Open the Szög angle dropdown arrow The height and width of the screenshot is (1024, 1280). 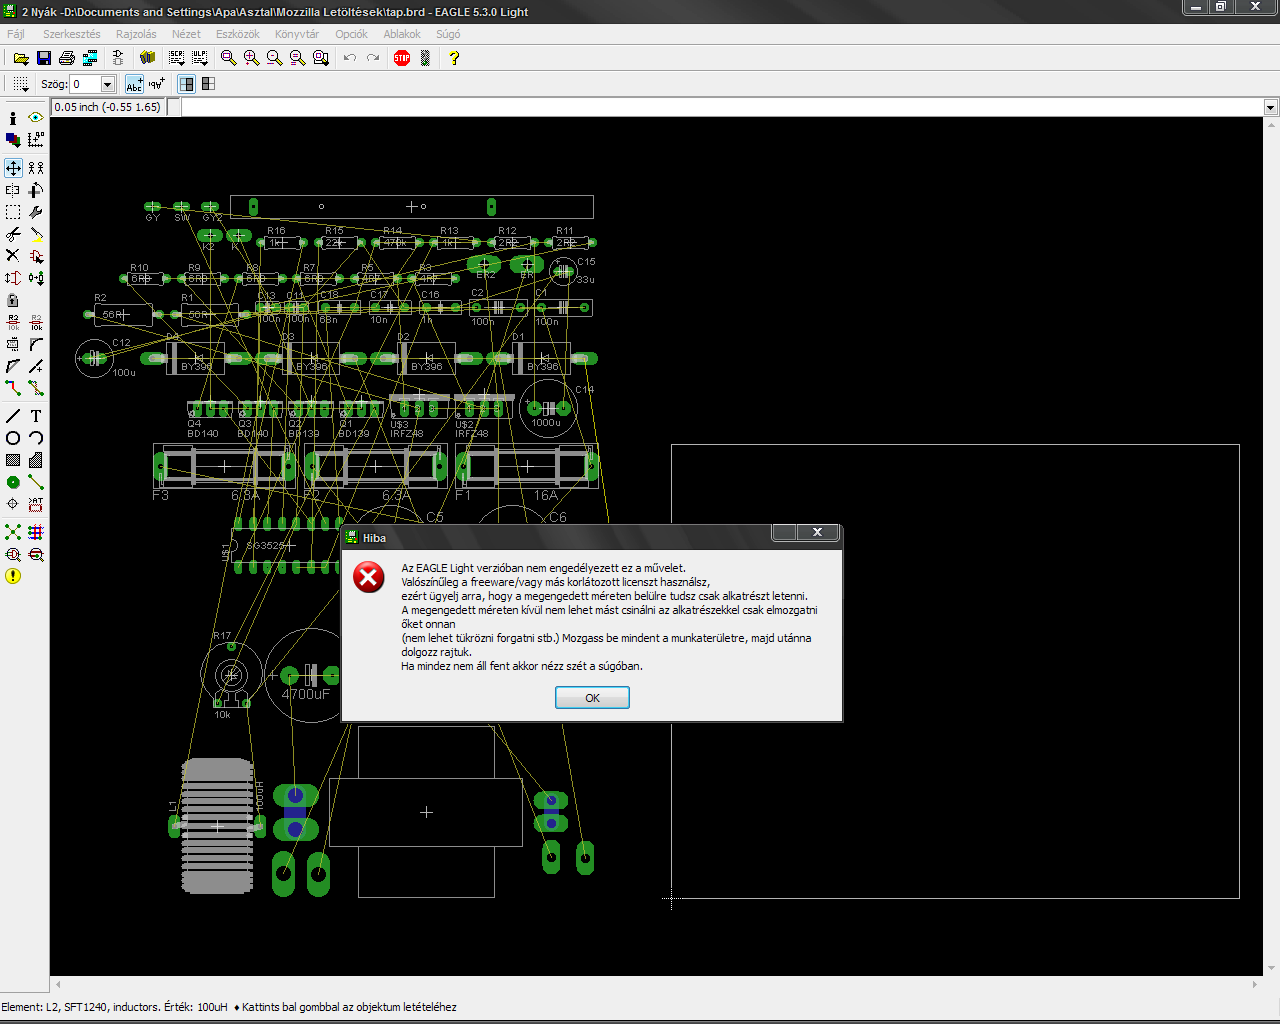[108, 85]
